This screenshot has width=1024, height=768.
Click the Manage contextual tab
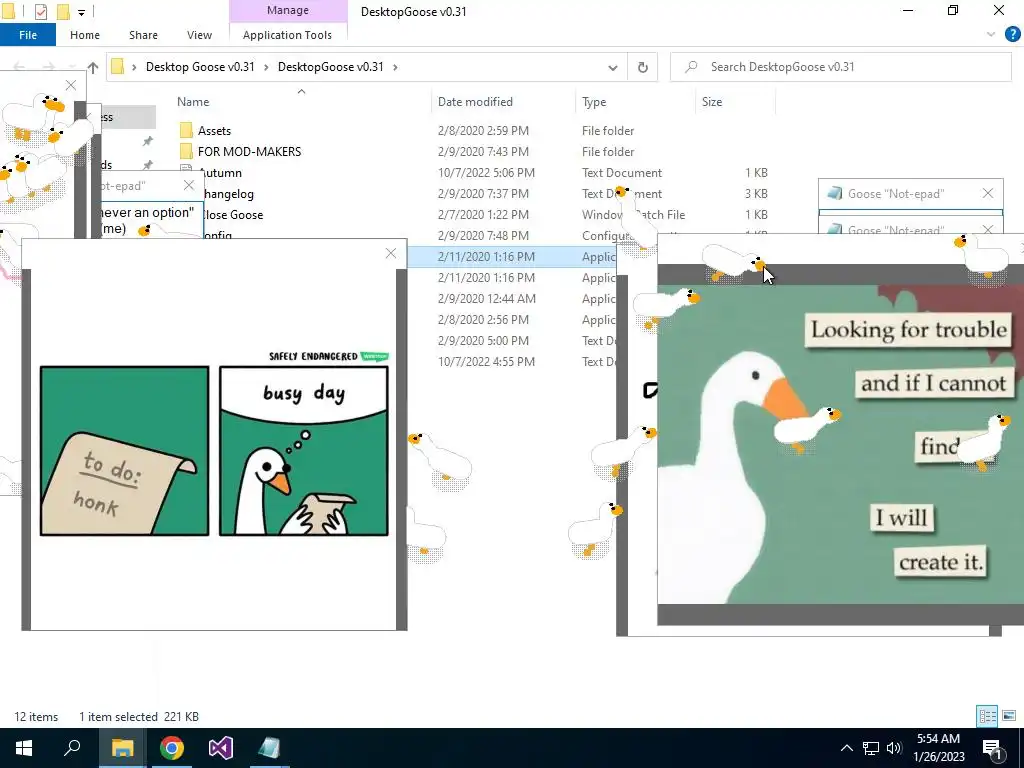tap(287, 10)
